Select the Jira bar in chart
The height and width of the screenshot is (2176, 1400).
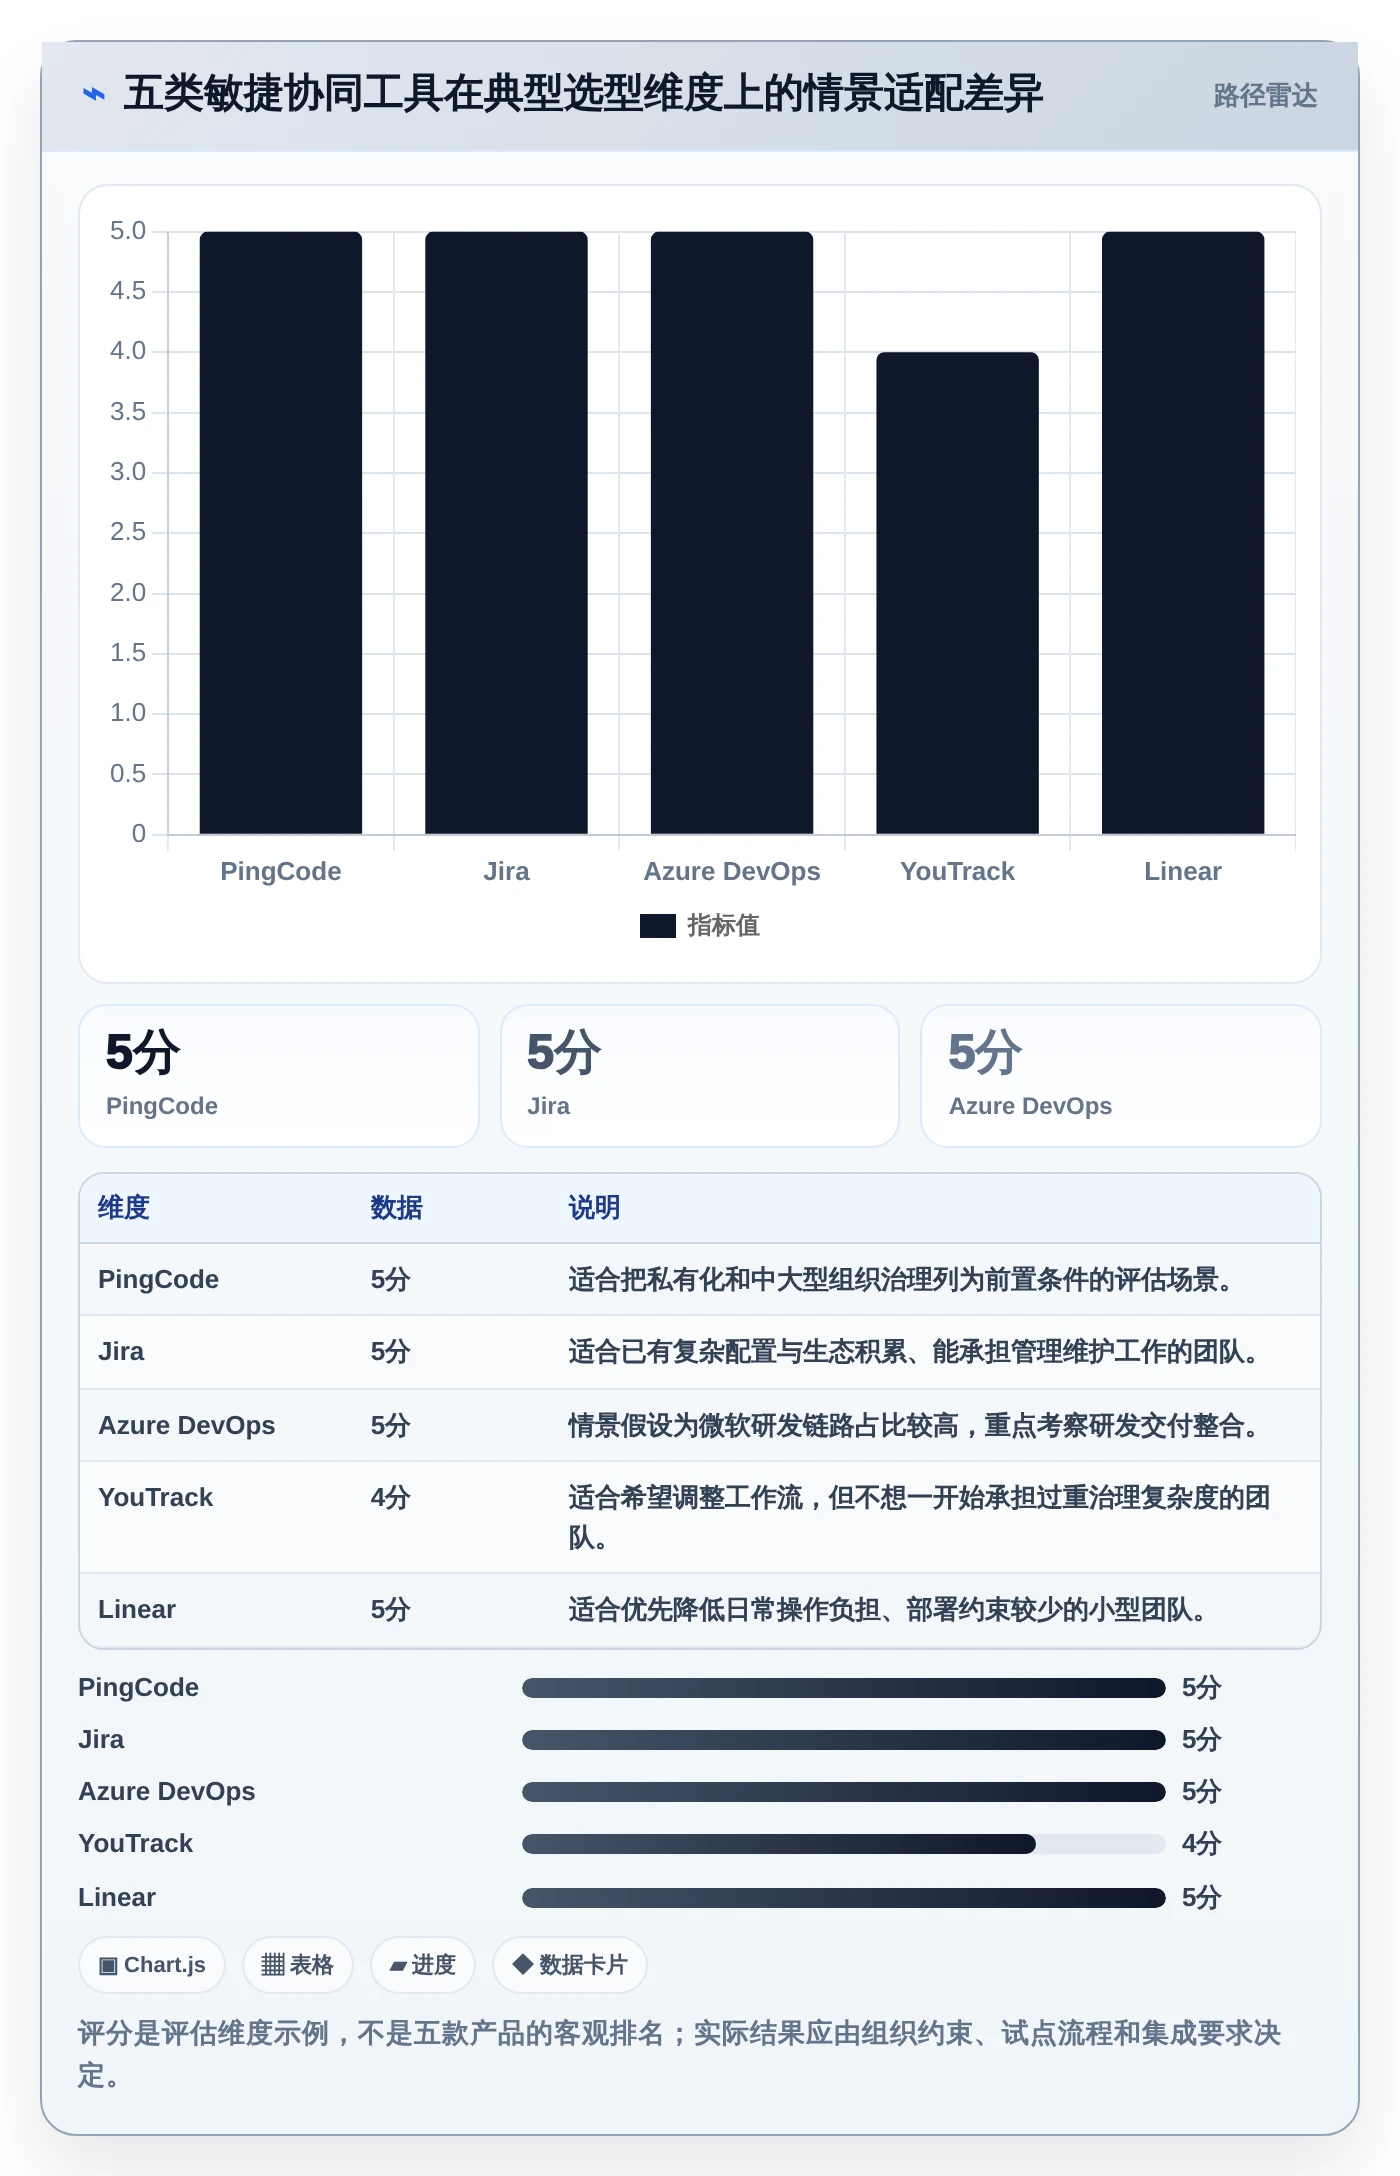[506, 533]
